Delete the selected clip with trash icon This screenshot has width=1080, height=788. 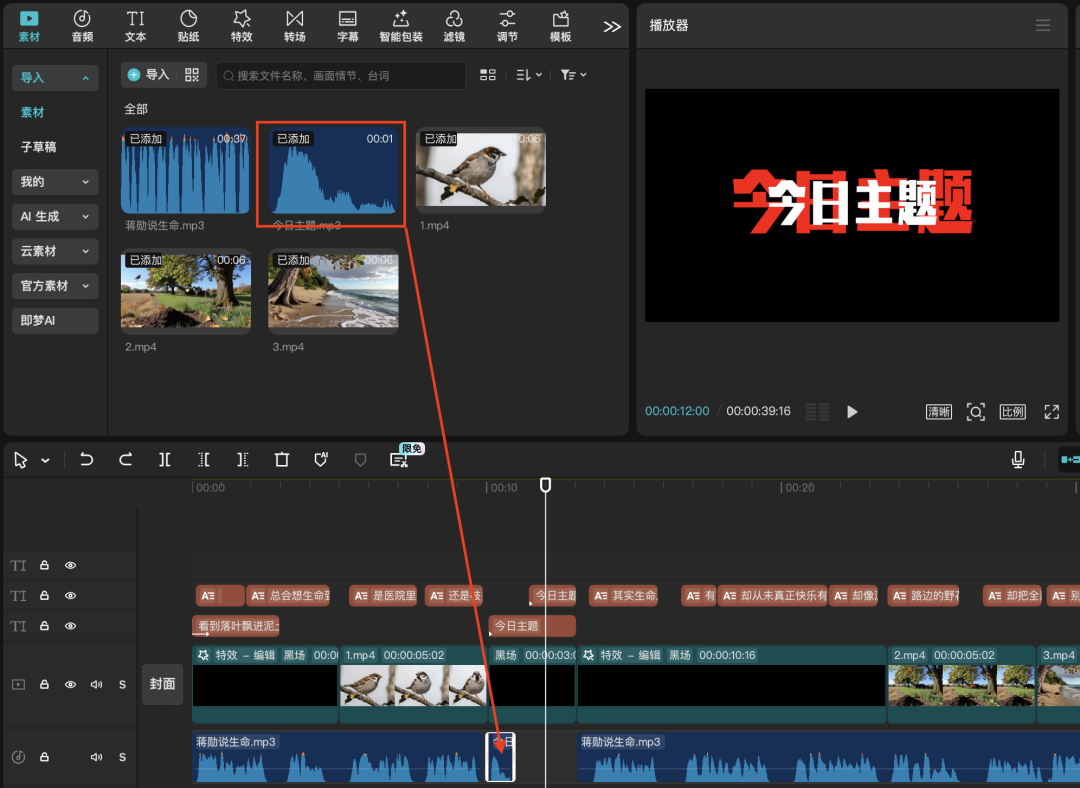pyautogui.click(x=282, y=460)
